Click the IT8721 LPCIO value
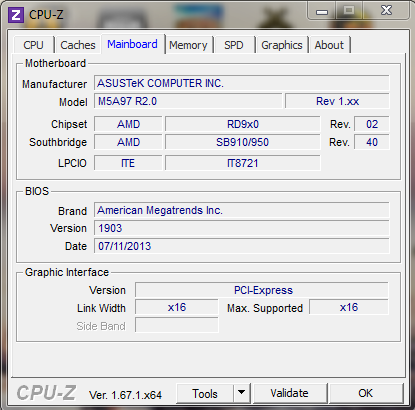Image resolution: width=415 pixels, height=410 pixels. [x=243, y=163]
